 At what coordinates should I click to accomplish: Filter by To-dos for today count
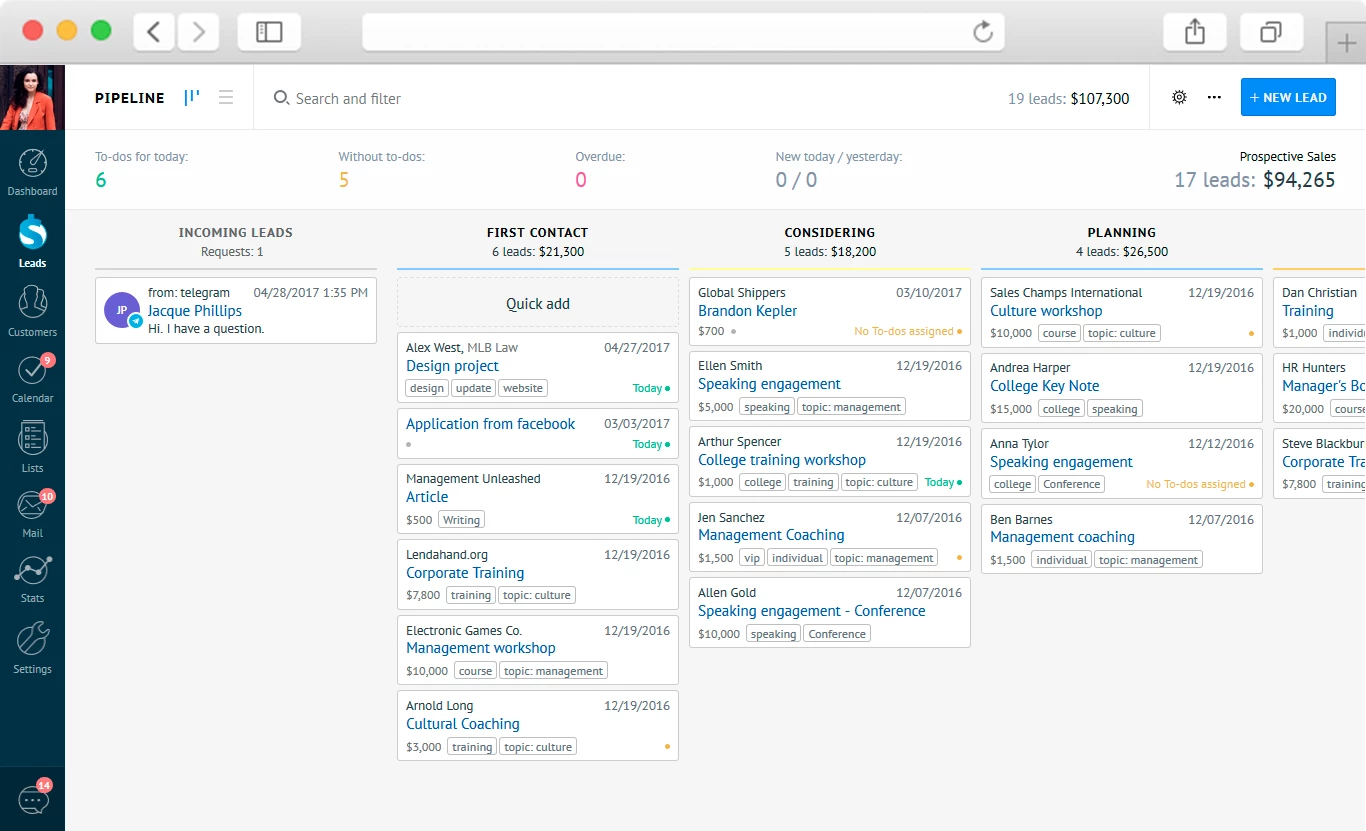[101, 180]
